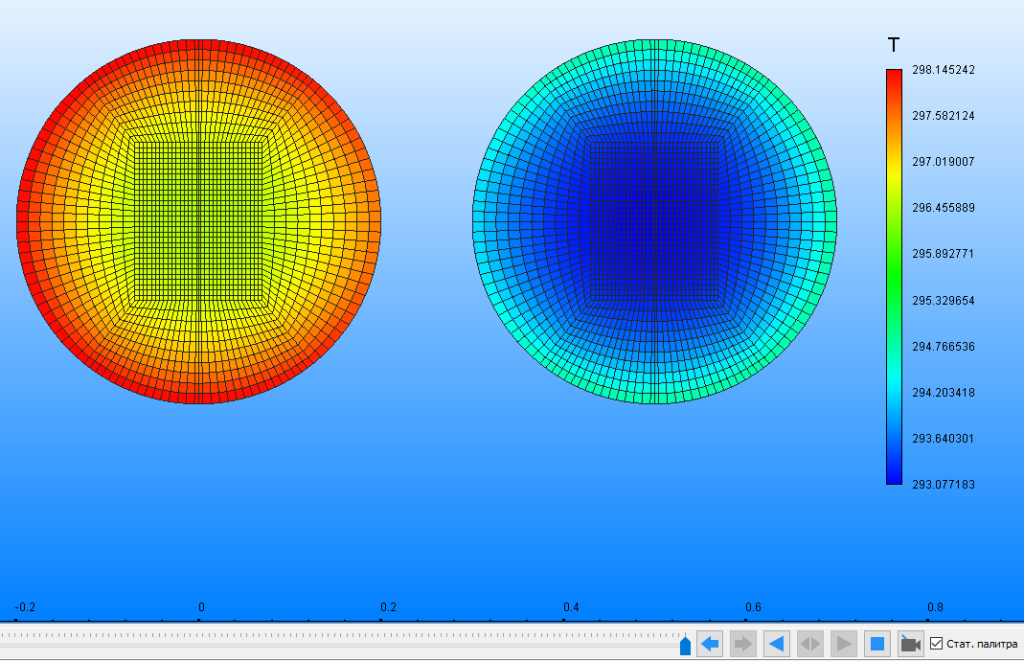Viewport: 1024px width, 661px height.
Task: Select the maximum legend value 298.145242
Action: pyautogui.click(x=943, y=70)
